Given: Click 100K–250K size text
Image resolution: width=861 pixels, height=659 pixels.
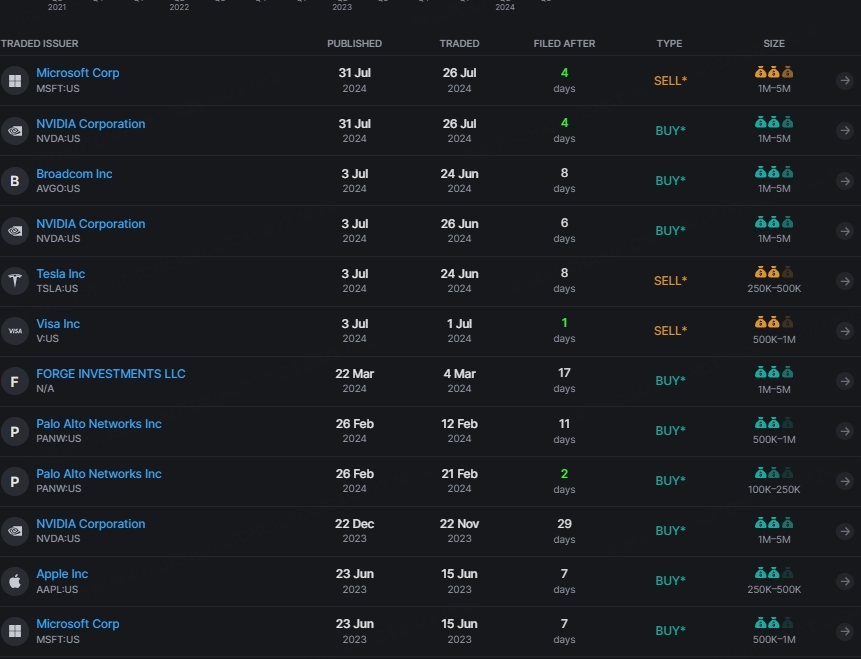Looking at the screenshot, I should [774, 489].
